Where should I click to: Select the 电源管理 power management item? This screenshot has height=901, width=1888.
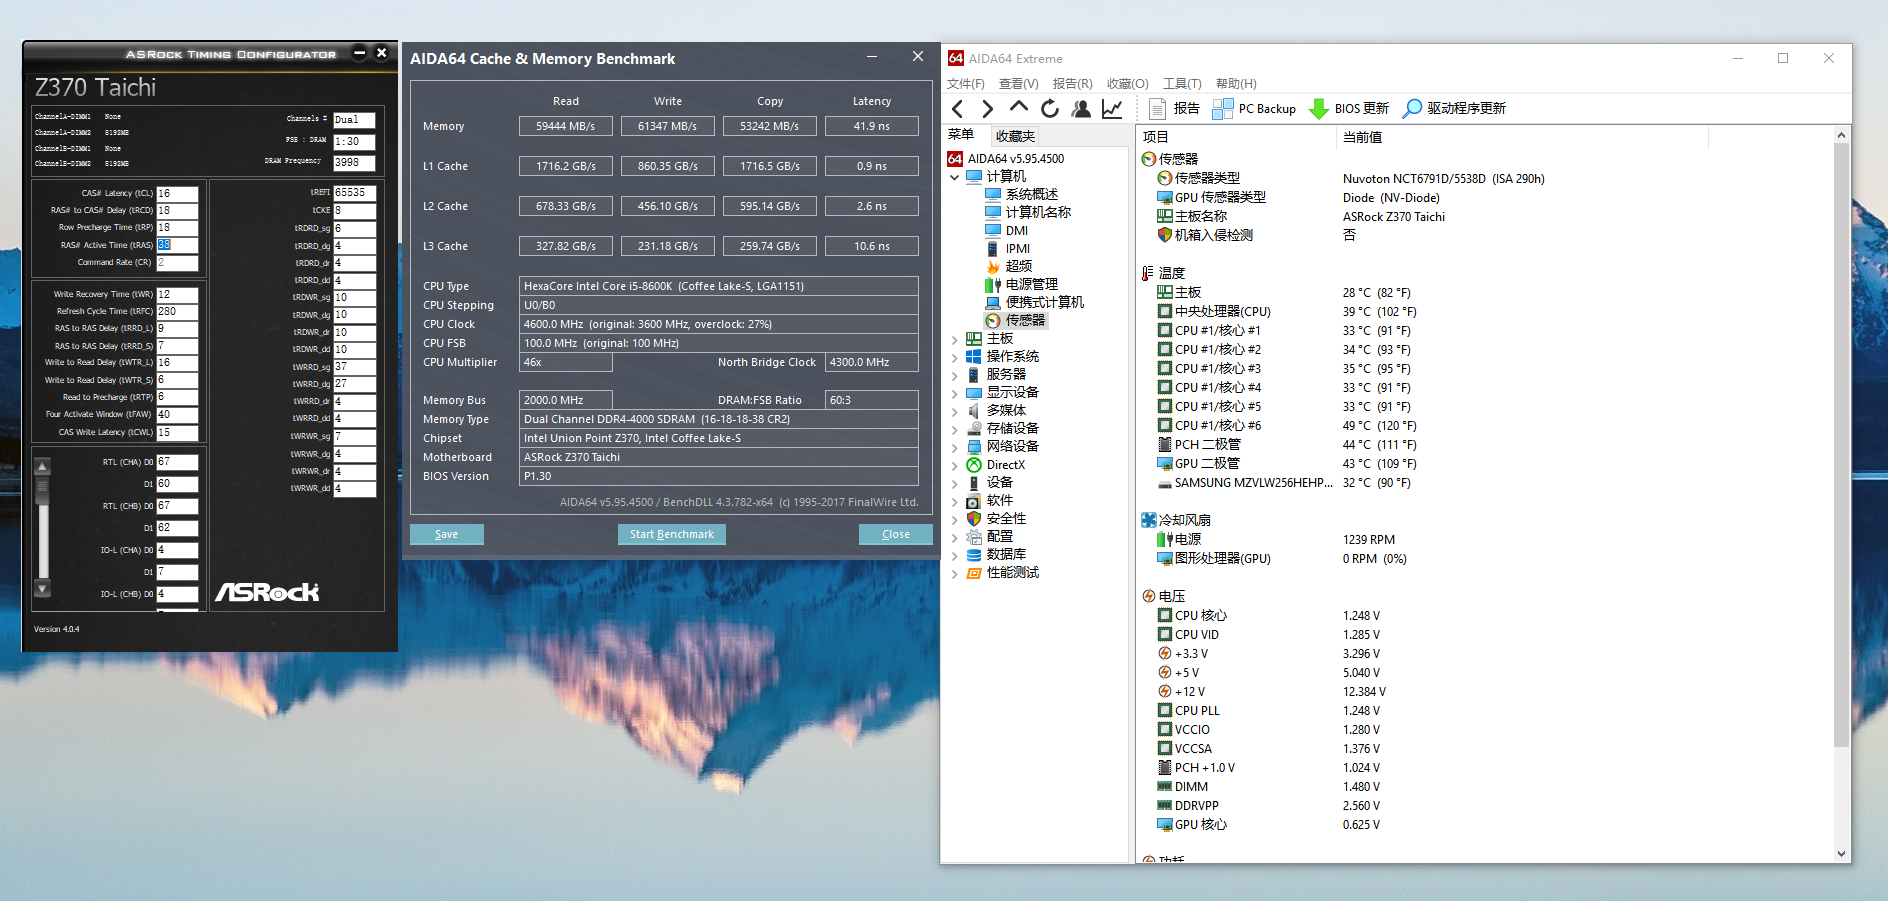click(1034, 283)
